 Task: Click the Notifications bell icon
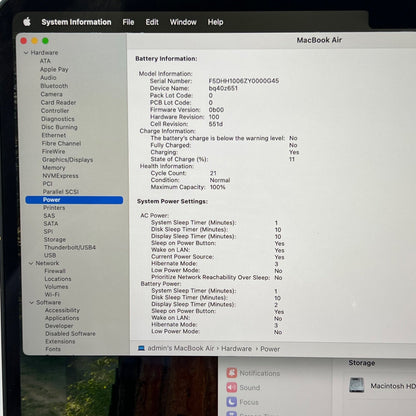[232, 373]
